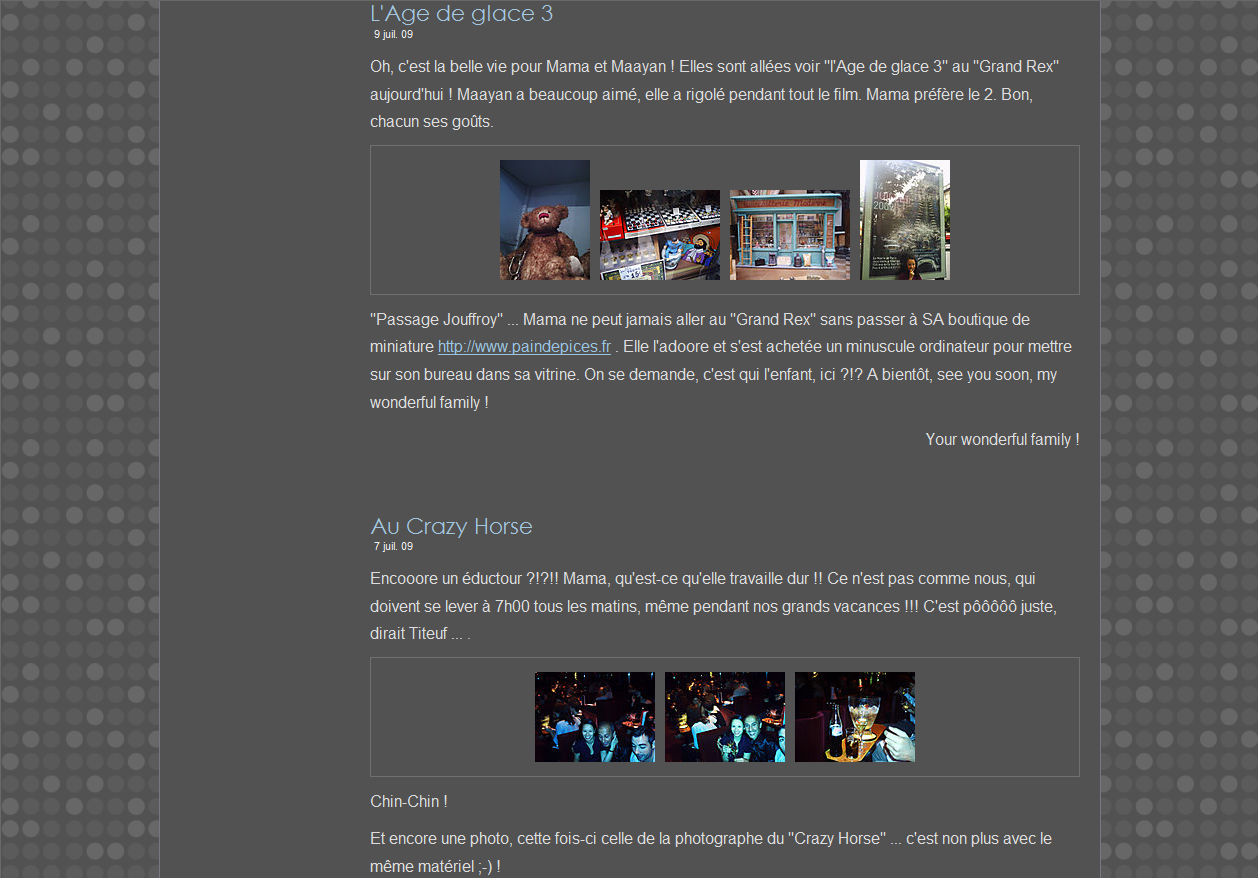Screen dimensions: 1258x878
Task: Click the dotted background right of the page
Action: (x=1178, y=440)
